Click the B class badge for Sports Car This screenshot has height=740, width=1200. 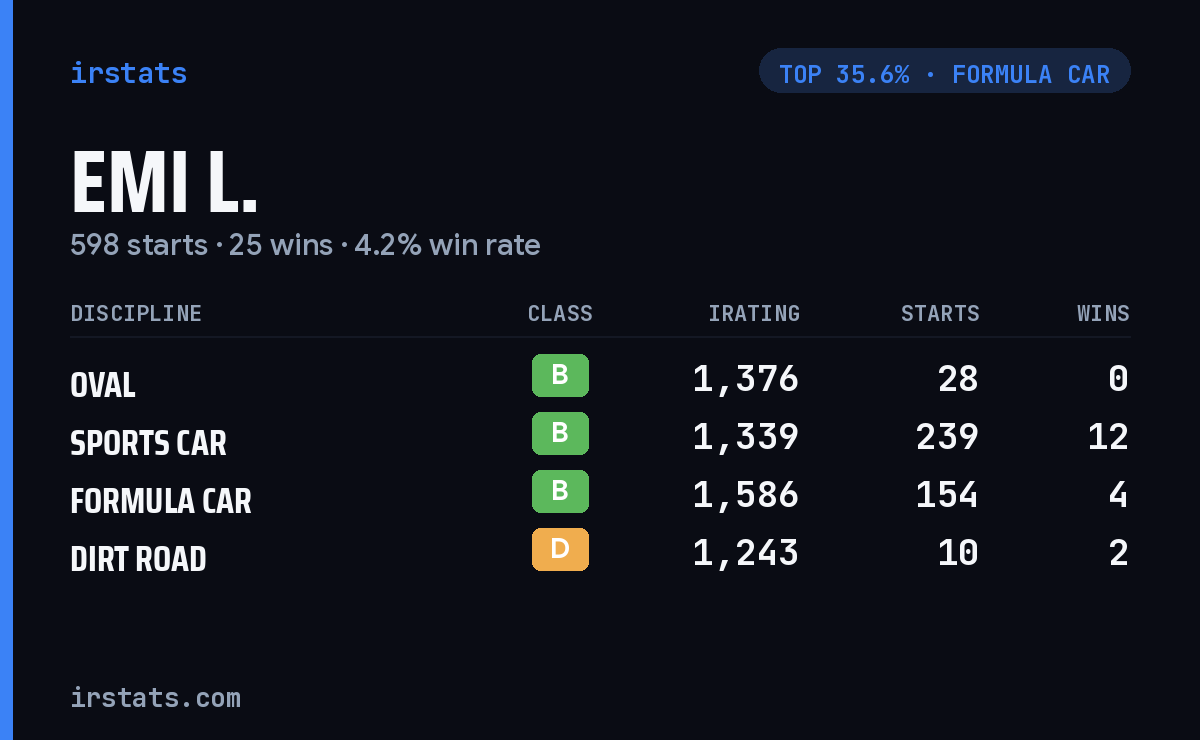pos(560,433)
